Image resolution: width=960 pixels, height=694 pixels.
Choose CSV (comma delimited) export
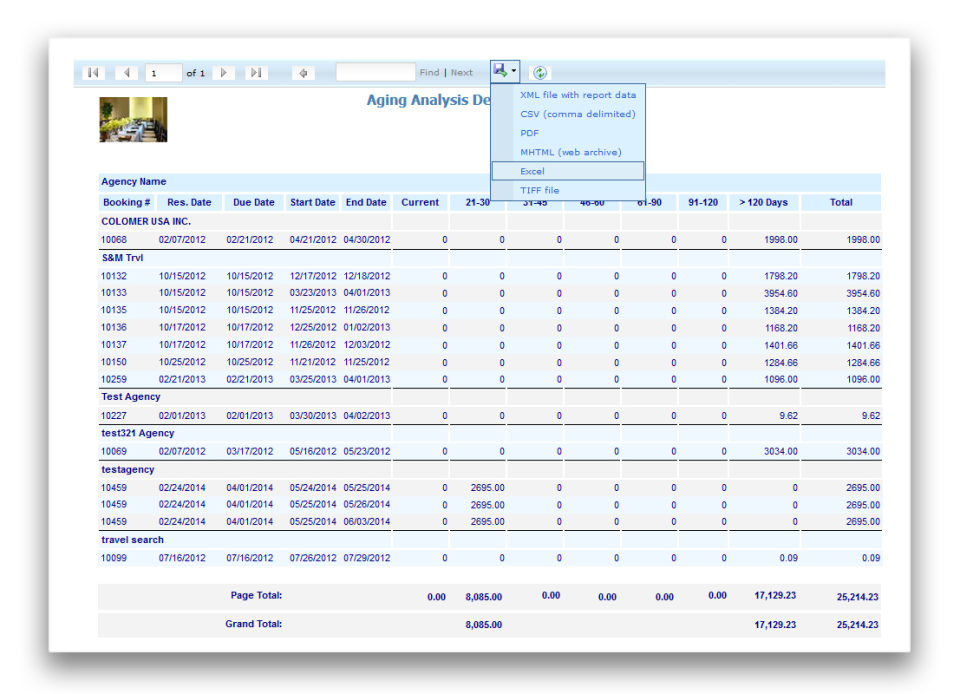coord(577,114)
